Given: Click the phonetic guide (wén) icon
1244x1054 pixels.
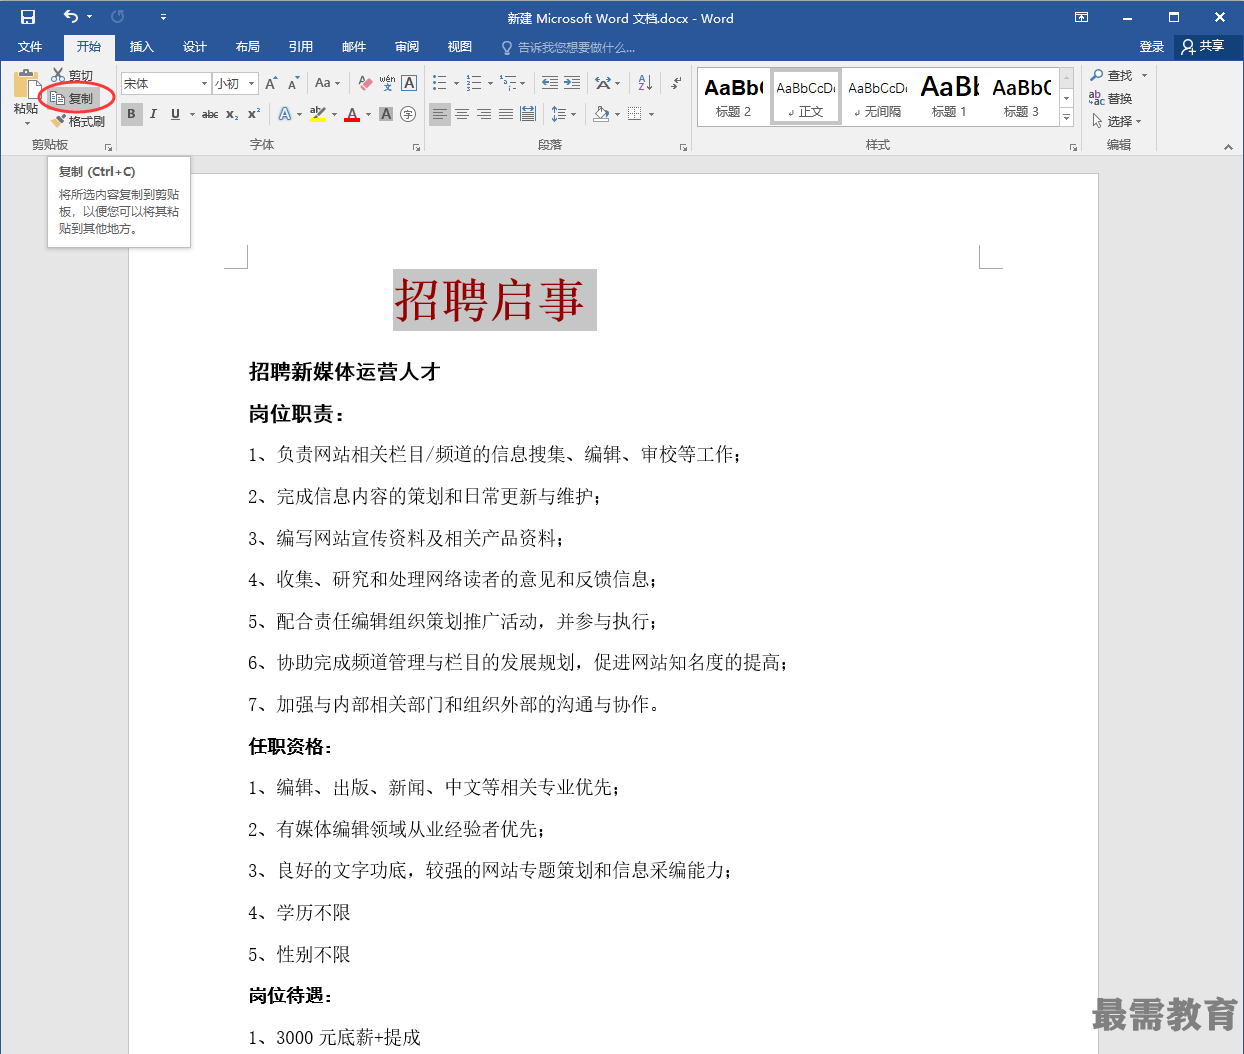Looking at the screenshot, I should (387, 83).
